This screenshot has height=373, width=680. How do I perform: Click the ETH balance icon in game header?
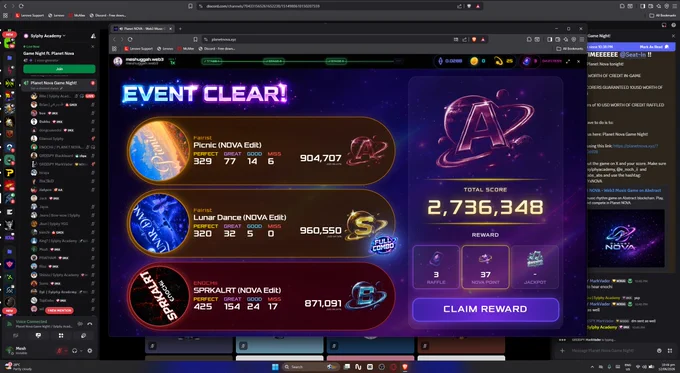point(440,61)
